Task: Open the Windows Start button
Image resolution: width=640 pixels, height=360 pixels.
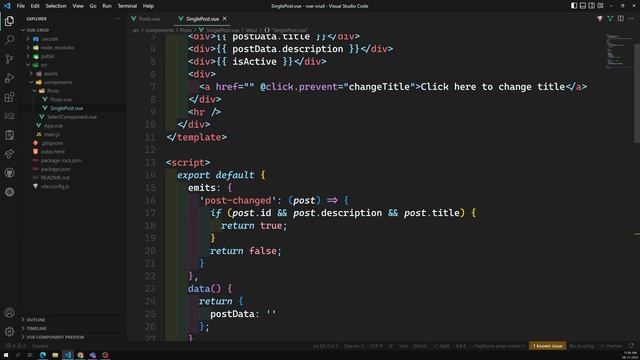Action: [x=6, y=355]
